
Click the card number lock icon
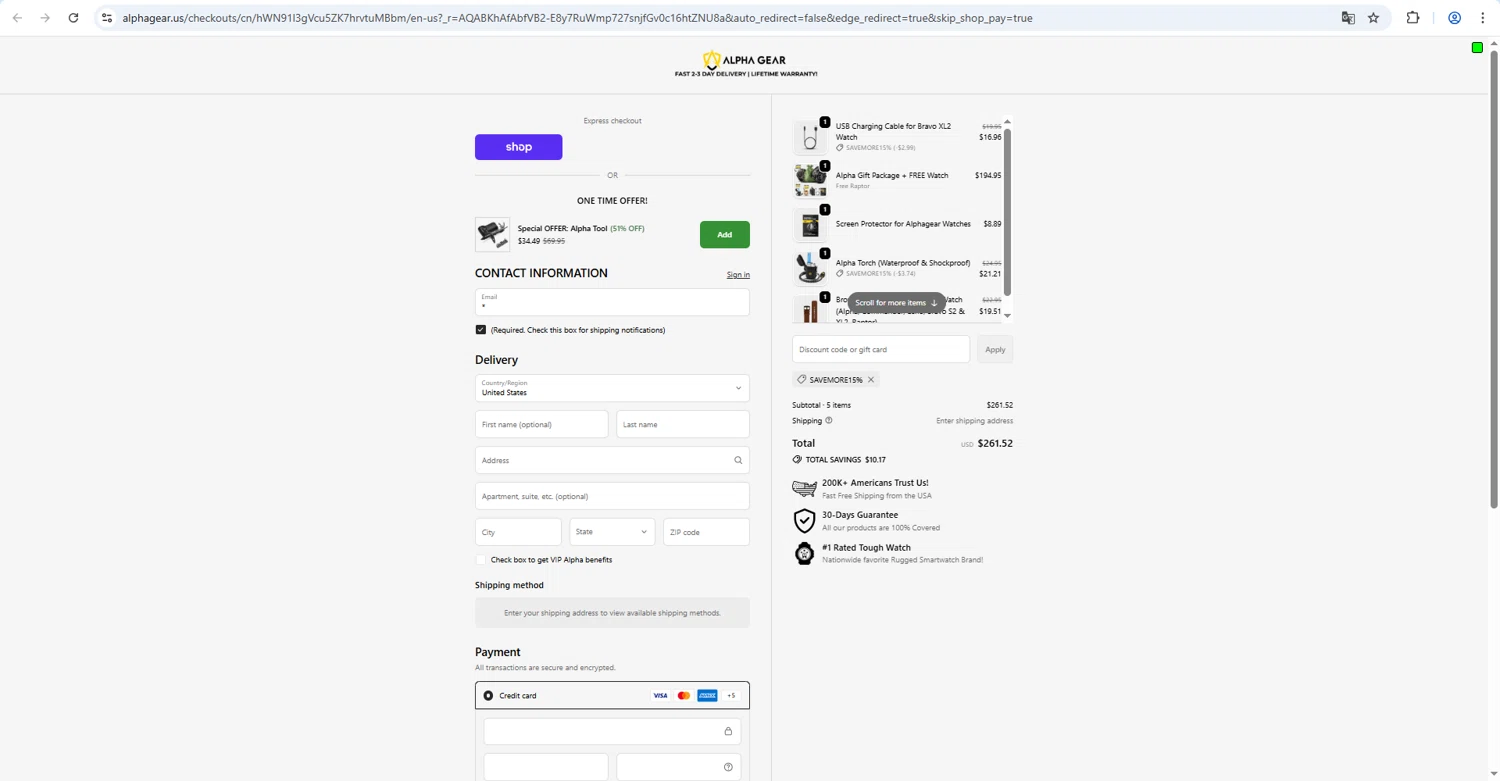(x=728, y=731)
